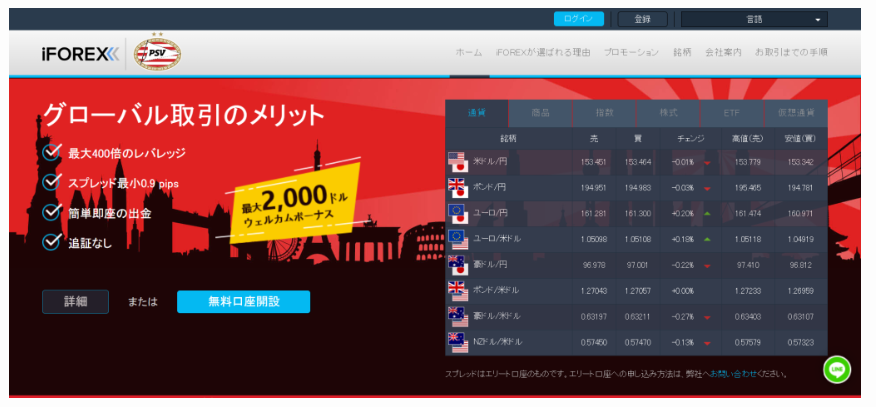Click the red down arrow in 豪ドル/米ドル row
876x407 pixels.
[x=707, y=318]
